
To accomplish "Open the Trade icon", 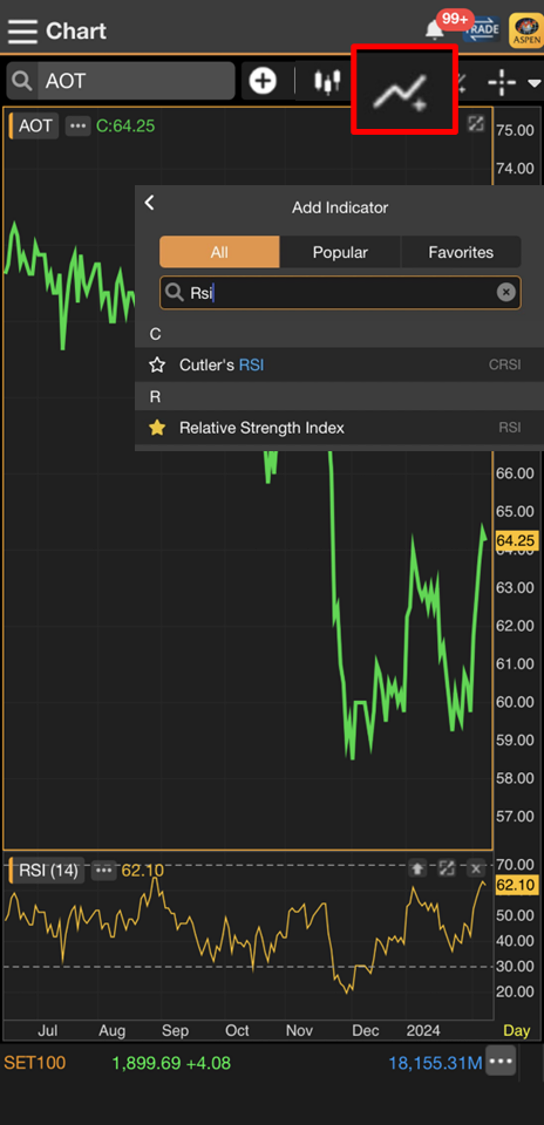I will pyautogui.click(x=481, y=30).
